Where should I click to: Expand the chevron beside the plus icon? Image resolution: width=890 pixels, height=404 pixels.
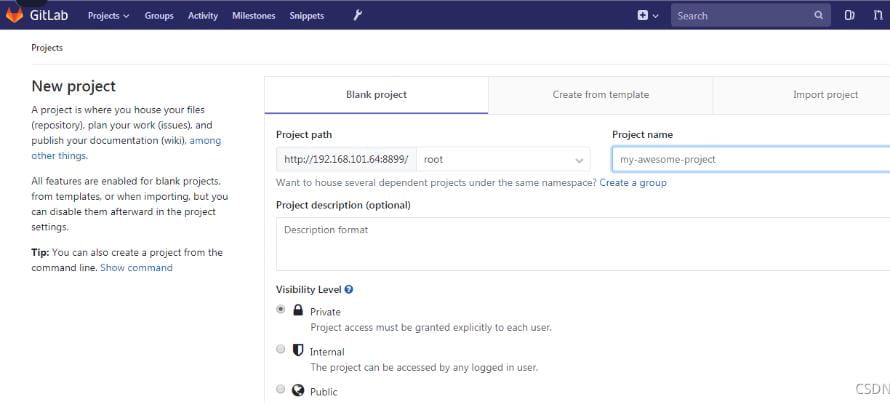656,16
